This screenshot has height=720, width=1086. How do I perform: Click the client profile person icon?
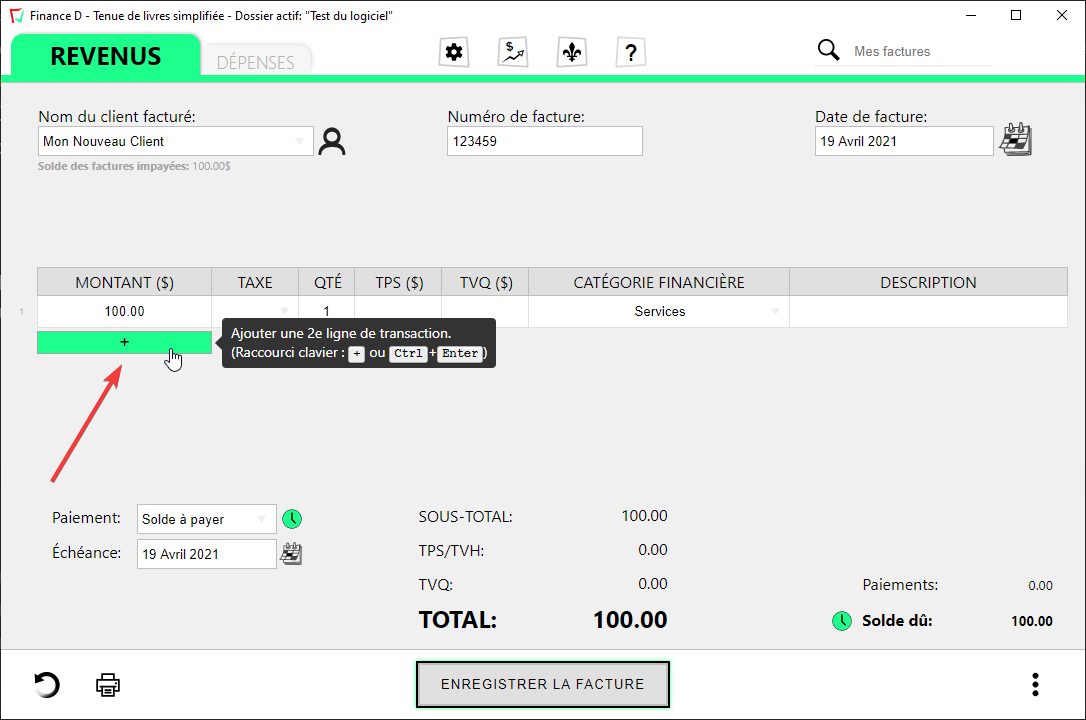331,142
